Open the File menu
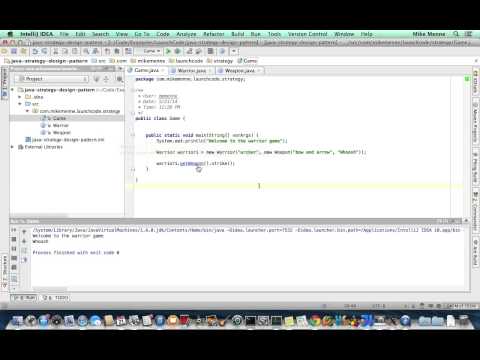The image size is (480, 360). [64, 34]
